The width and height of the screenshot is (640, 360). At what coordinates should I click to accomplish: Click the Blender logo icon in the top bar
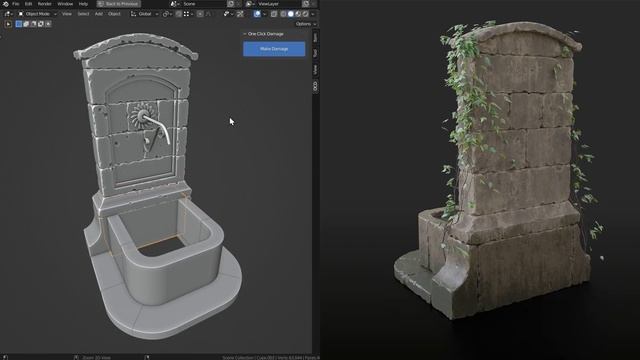pyautogui.click(x=6, y=4)
